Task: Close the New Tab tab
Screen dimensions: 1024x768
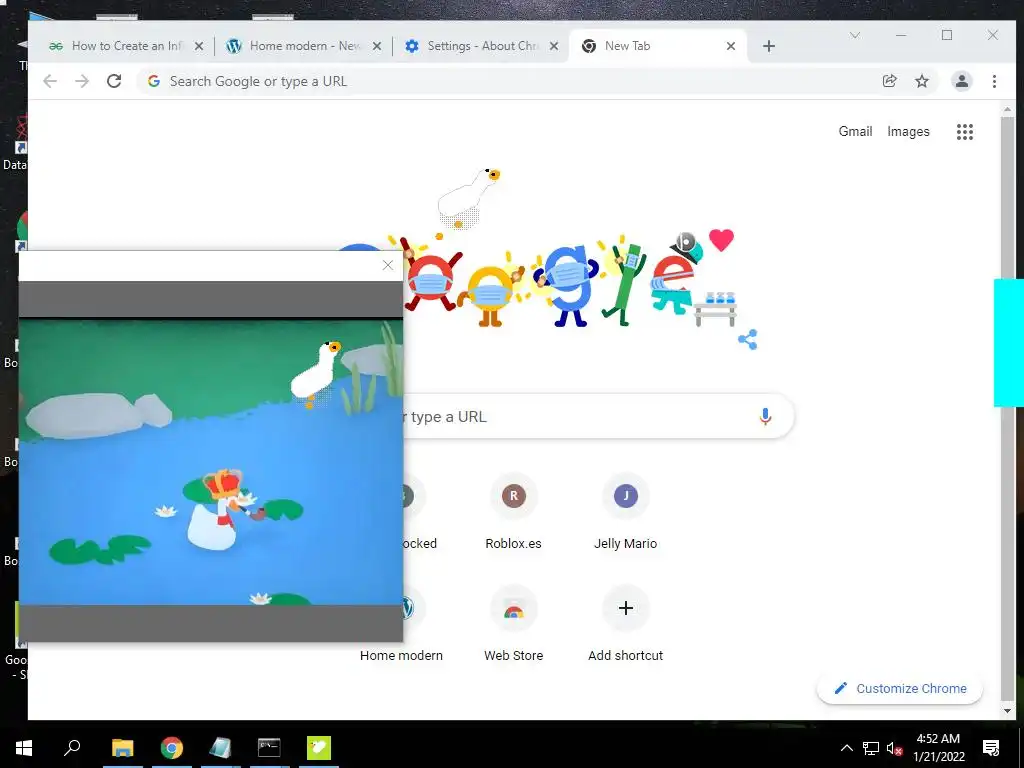Action: click(731, 46)
